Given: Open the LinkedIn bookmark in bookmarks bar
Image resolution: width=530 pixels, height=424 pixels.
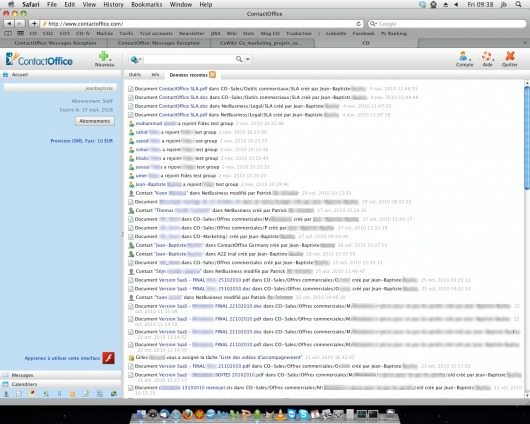Looking at the screenshot, I should (336, 33).
